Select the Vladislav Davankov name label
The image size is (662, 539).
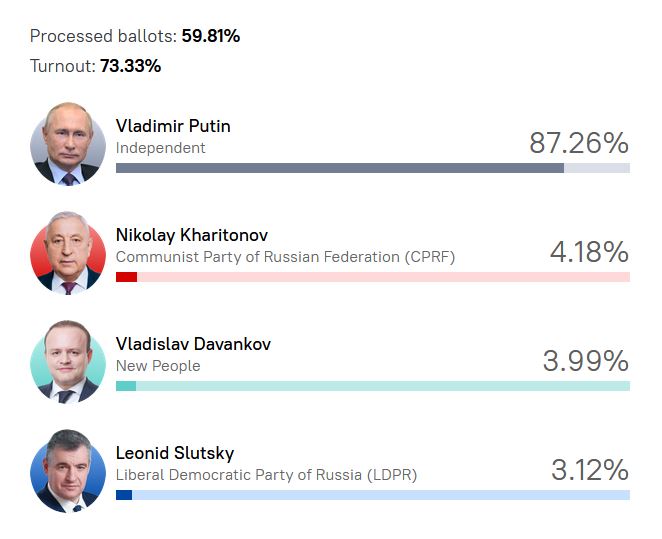tap(193, 344)
